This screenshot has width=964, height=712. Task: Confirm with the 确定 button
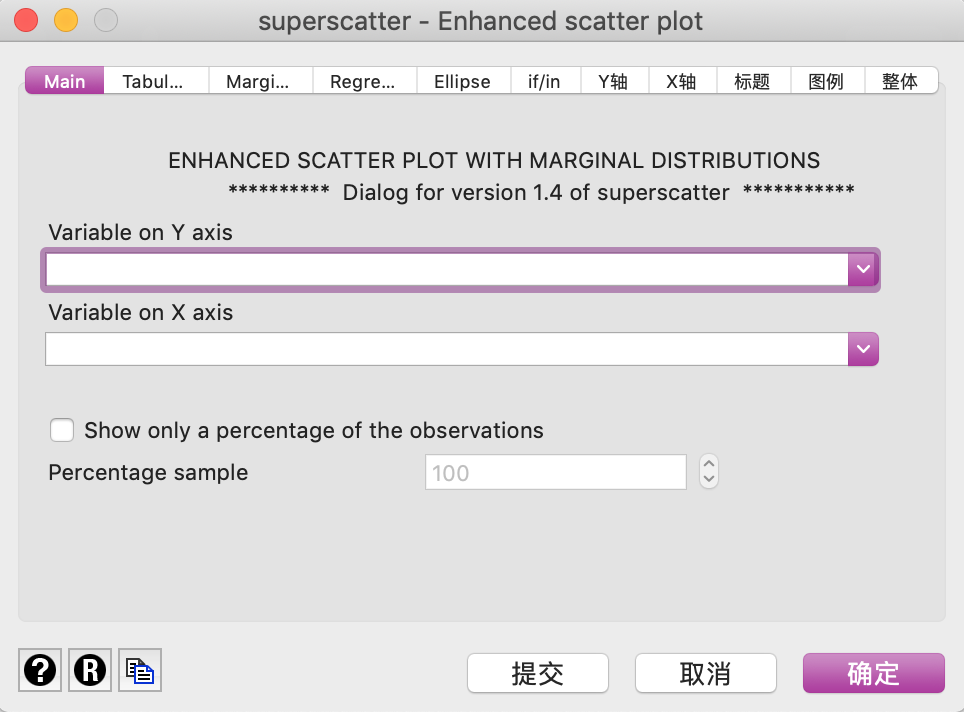click(874, 673)
